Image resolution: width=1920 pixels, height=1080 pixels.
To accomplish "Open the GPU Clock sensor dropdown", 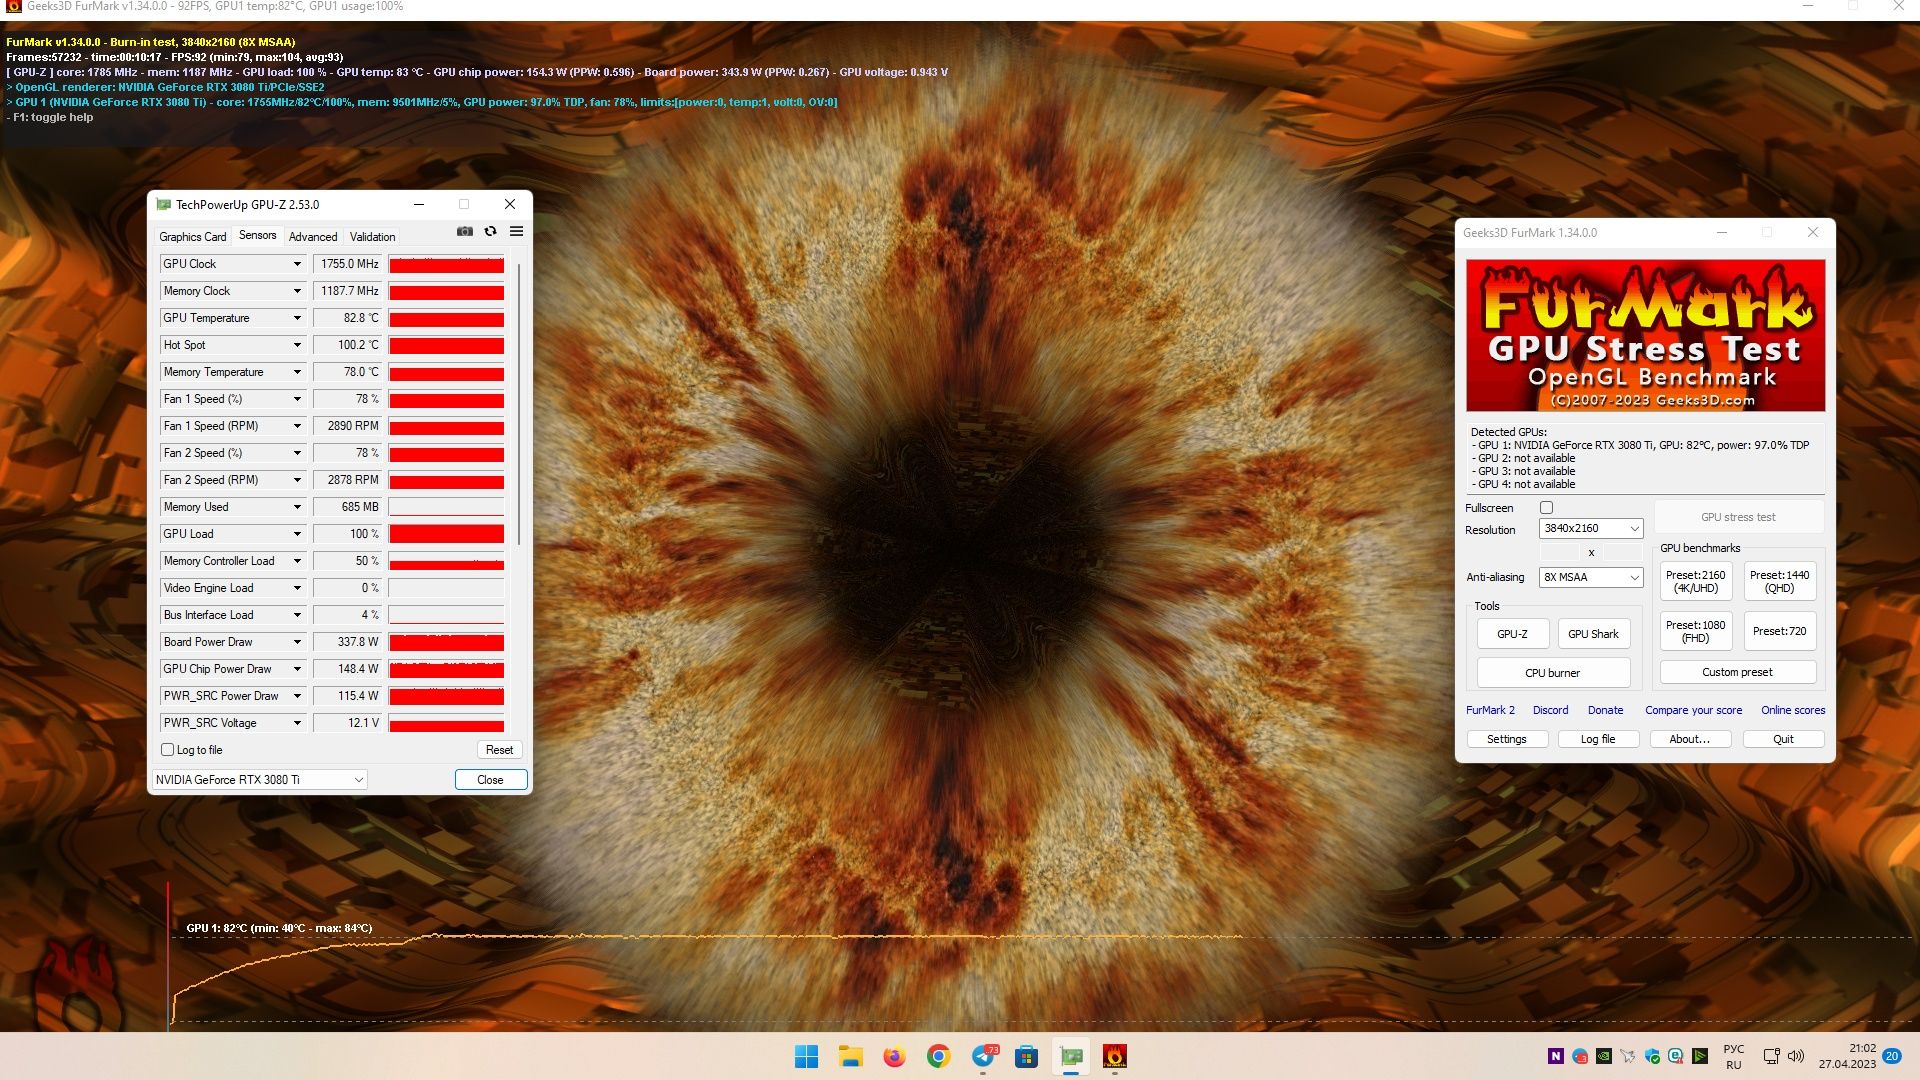I will 297,264.
